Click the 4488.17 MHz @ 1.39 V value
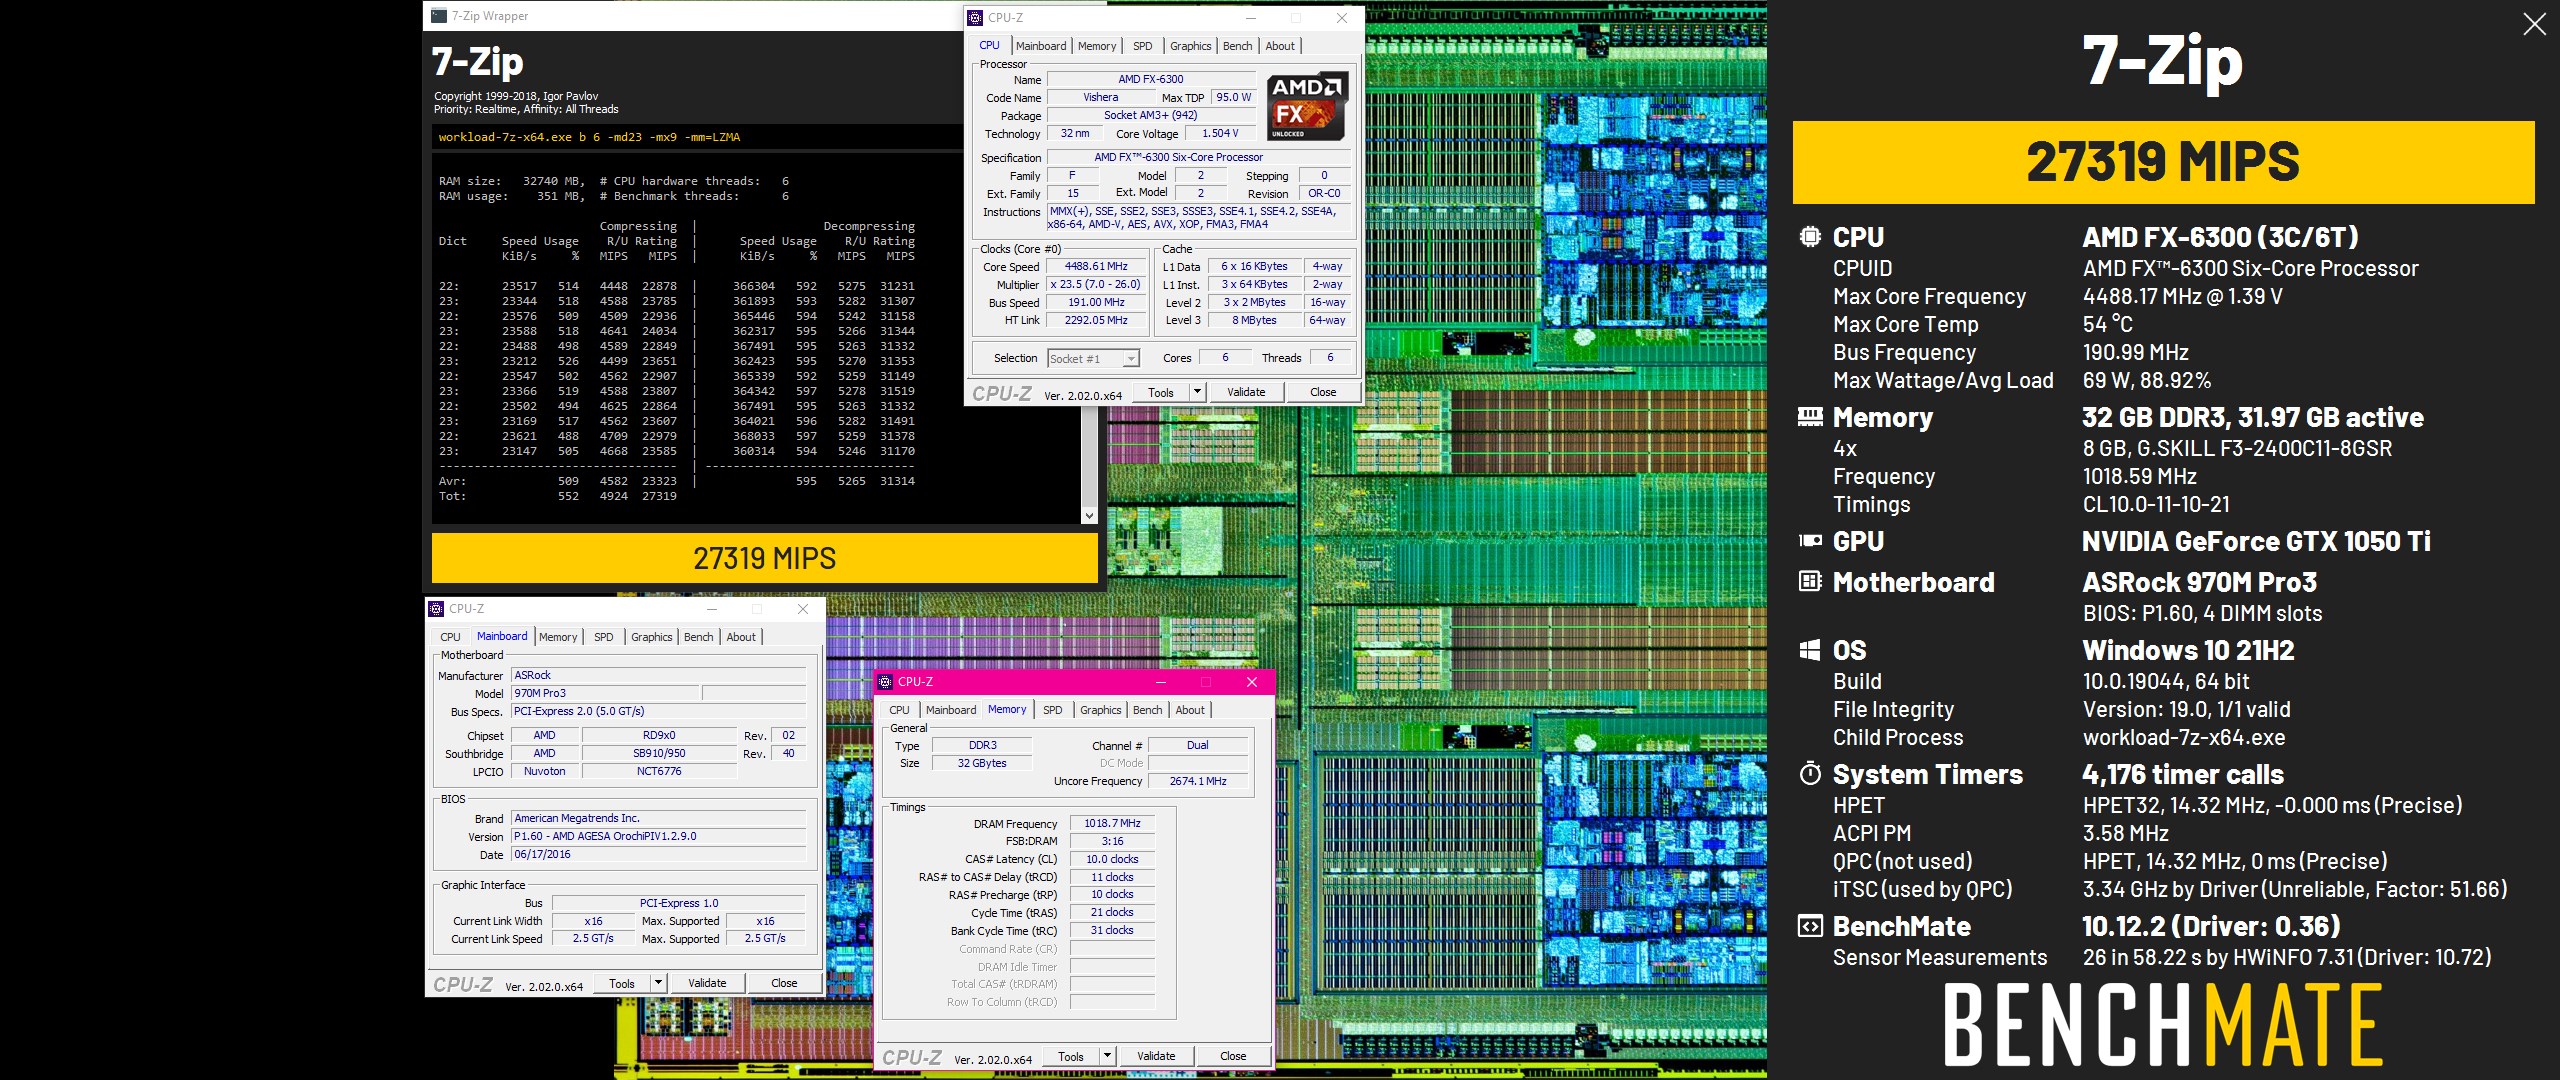The width and height of the screenshot is (2560, 1080). tap(2182, 296)
